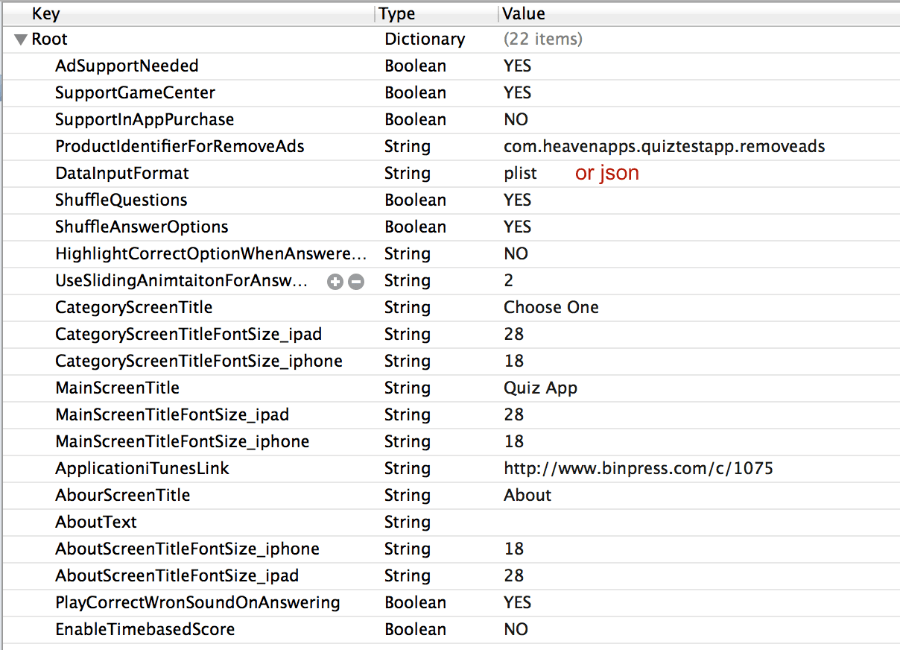Click the Value column header
This screenshot has height=650, width=900.
click(523, 13)
